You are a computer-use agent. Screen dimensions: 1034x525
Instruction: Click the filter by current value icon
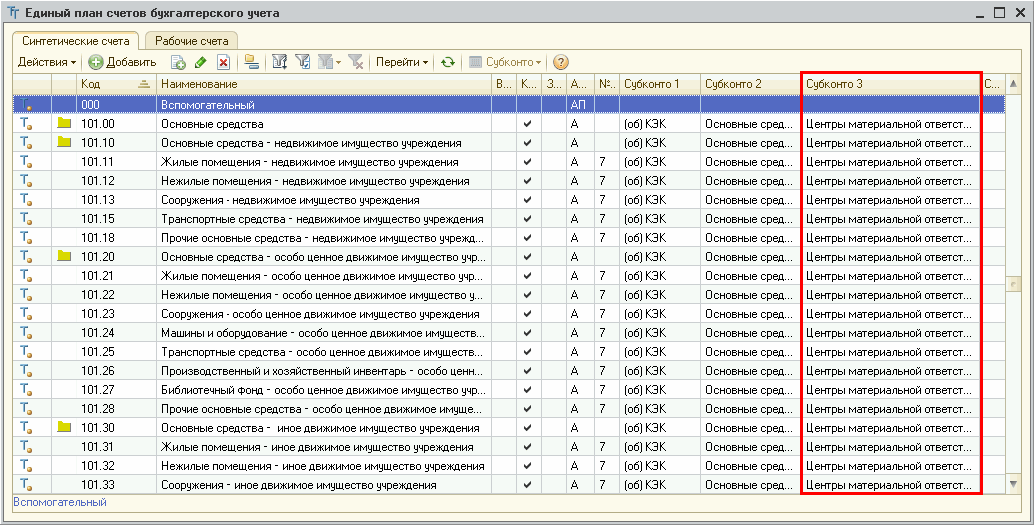[x=302, y=62]
